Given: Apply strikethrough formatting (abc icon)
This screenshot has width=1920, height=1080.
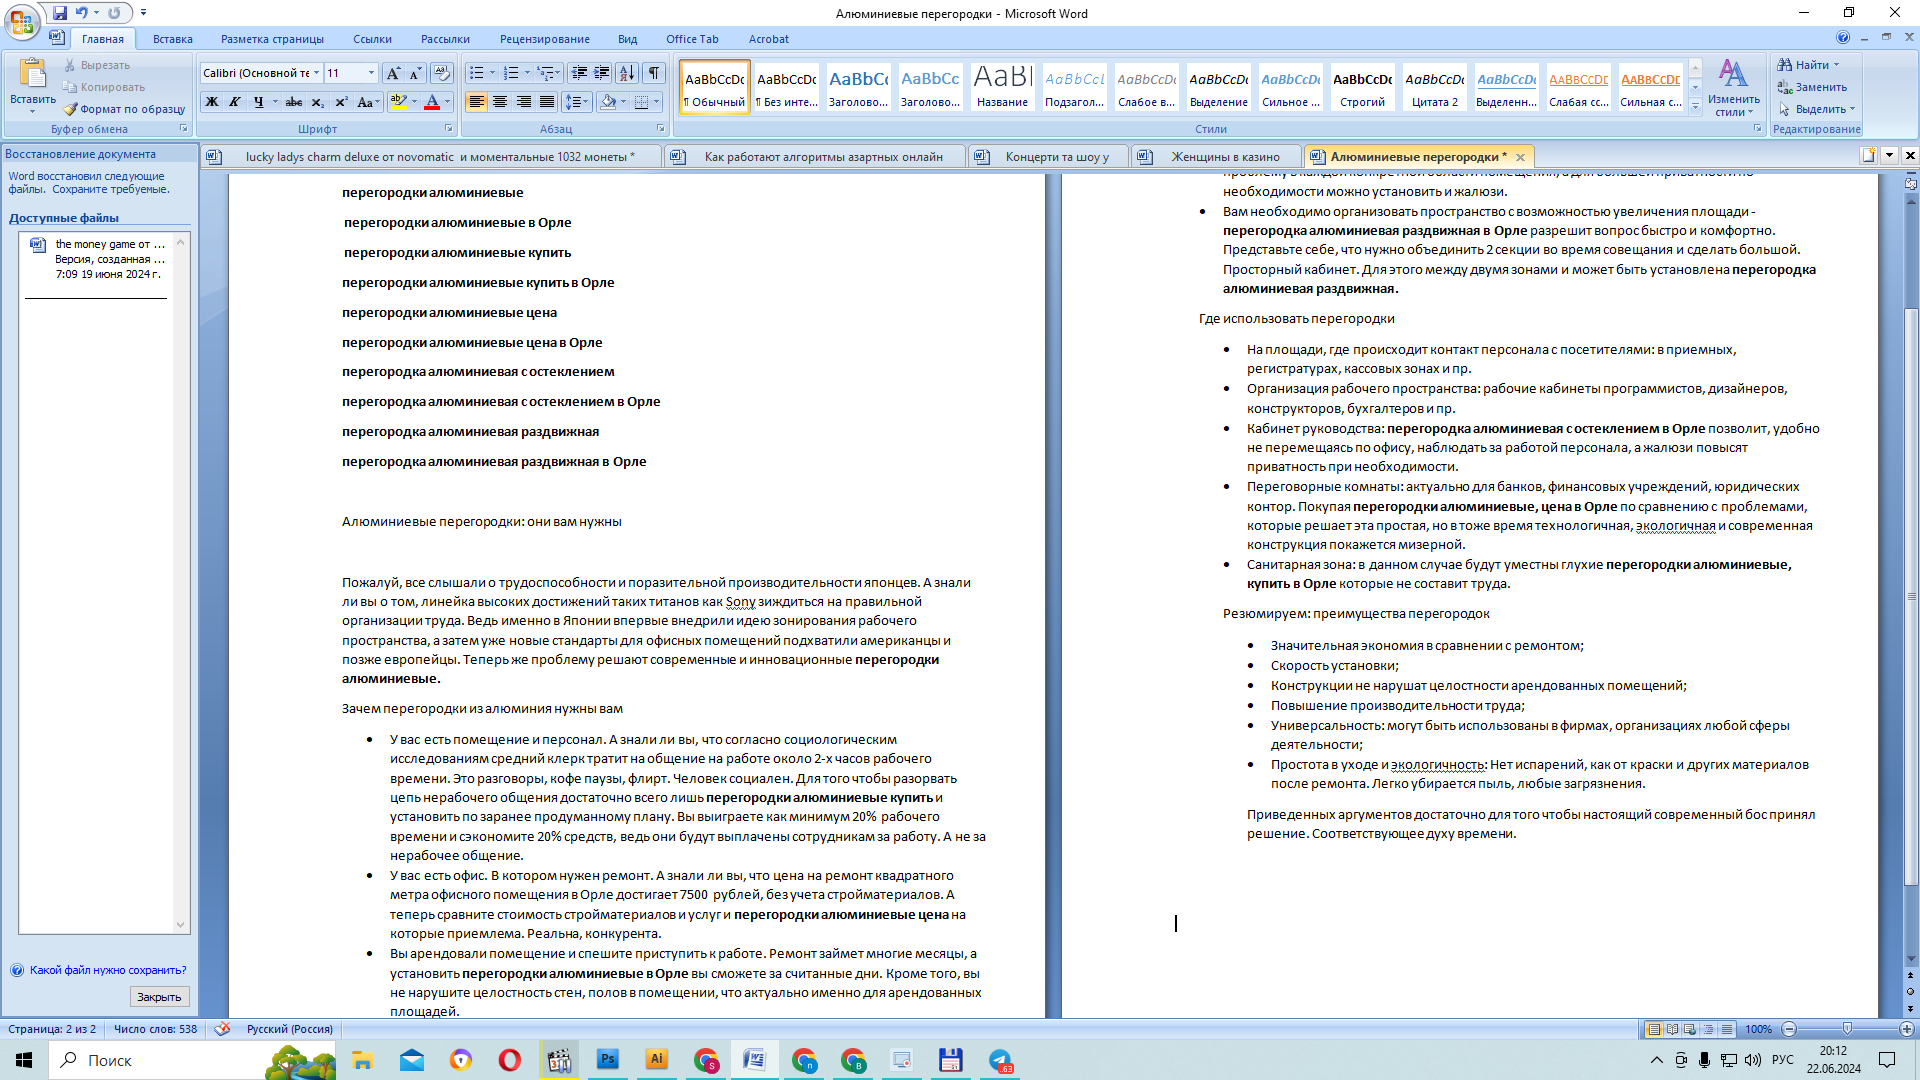Looking at the screenshot, I should tap(293, 102).
